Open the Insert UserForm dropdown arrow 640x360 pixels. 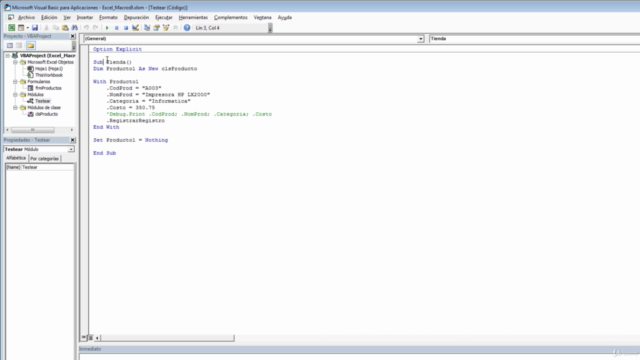pyautogui.click(x=27, y=28)
